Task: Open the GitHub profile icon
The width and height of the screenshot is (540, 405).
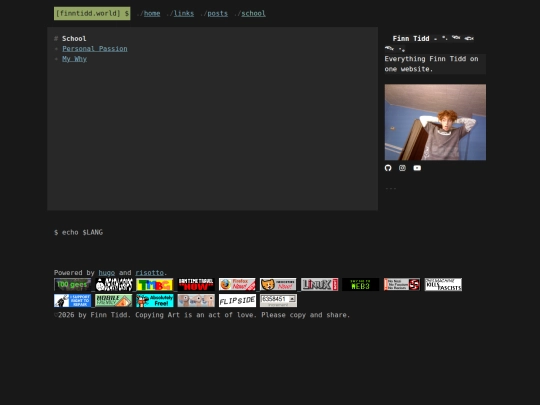Action: pyautogui.click(x=388, y=168)
